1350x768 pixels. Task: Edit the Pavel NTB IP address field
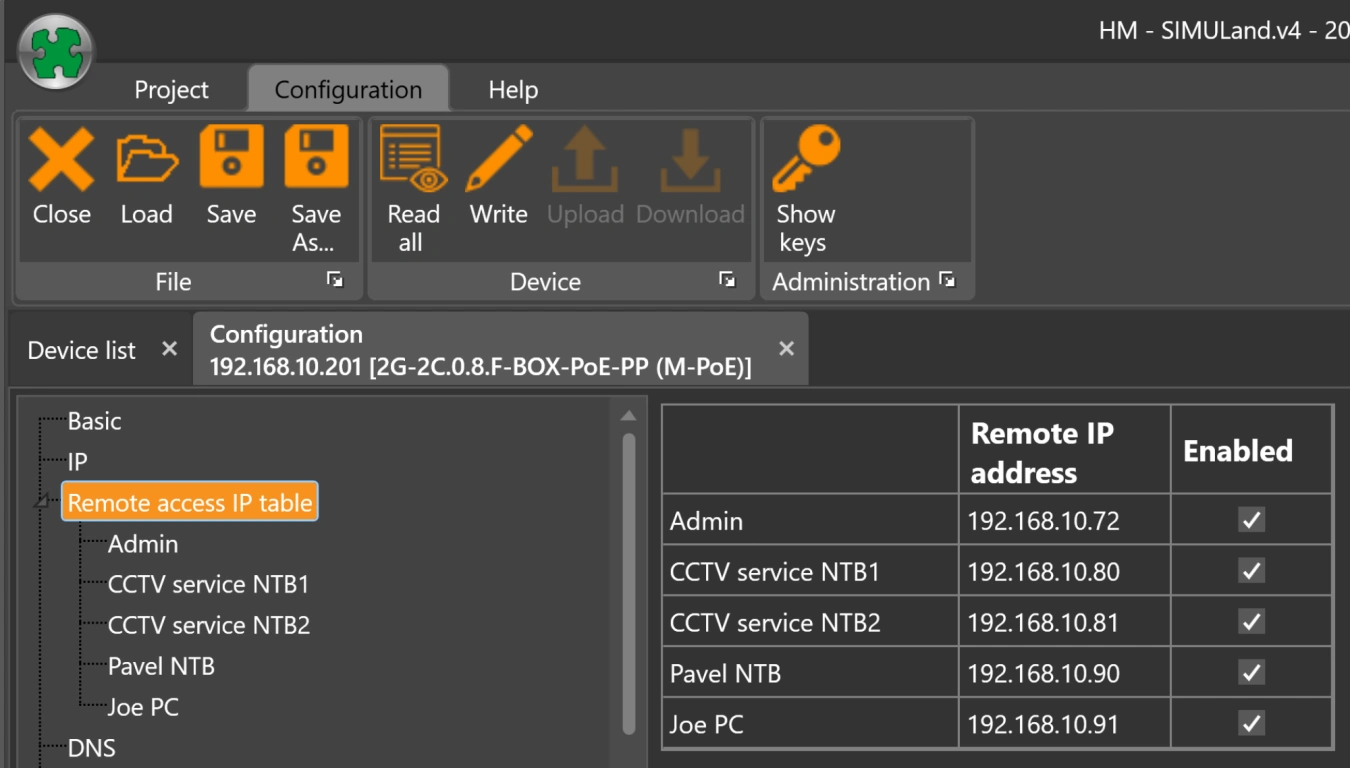tap(1062, 673)
